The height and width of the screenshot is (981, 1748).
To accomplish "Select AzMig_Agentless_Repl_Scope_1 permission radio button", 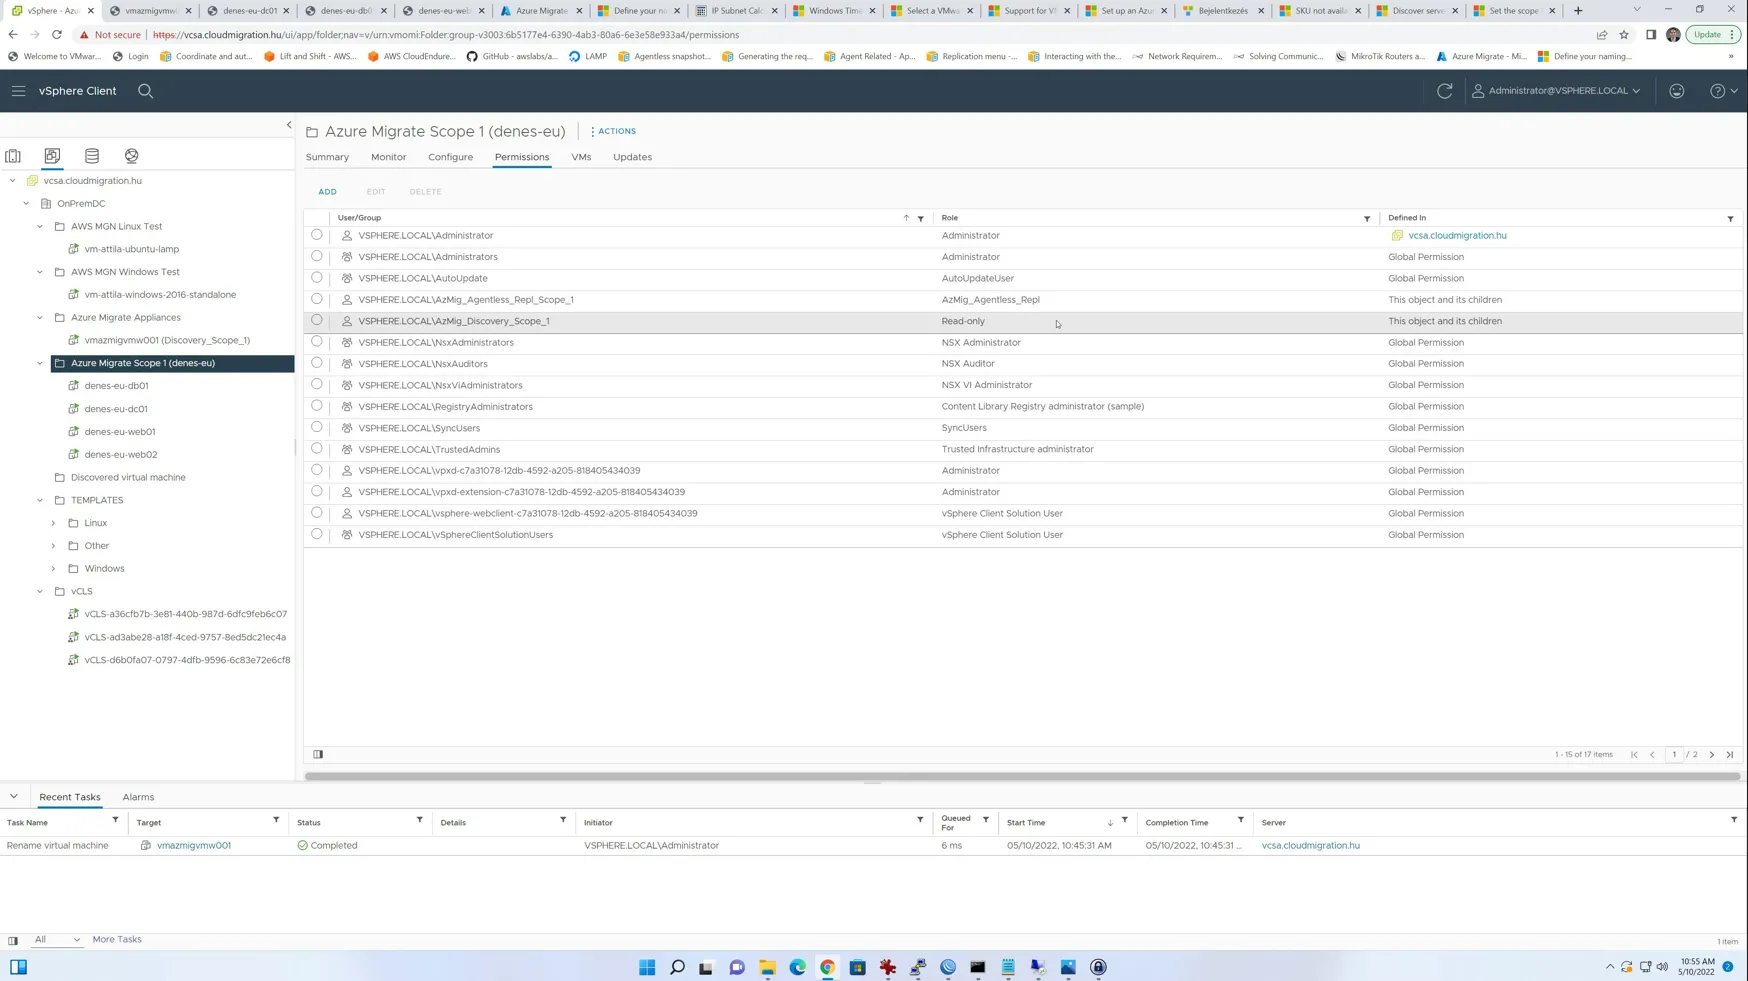I will pos(317,299).
